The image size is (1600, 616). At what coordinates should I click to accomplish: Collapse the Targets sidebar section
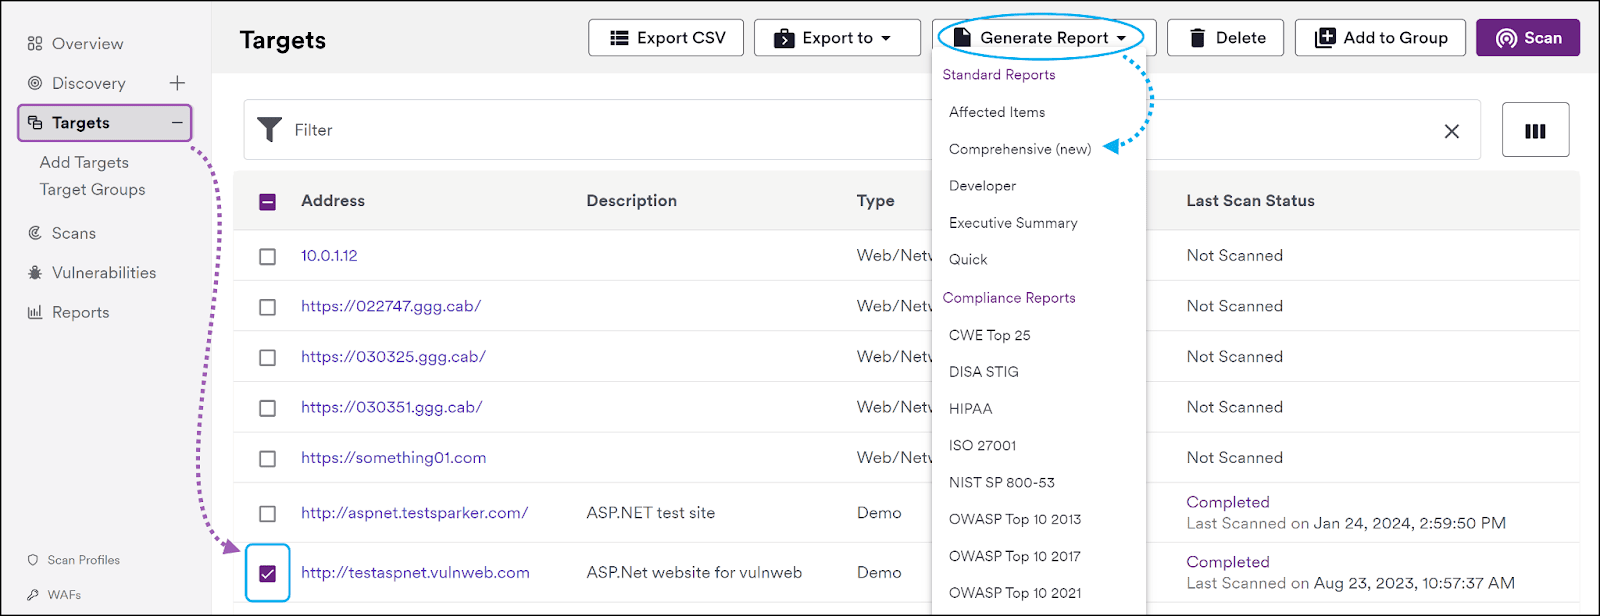177,123
